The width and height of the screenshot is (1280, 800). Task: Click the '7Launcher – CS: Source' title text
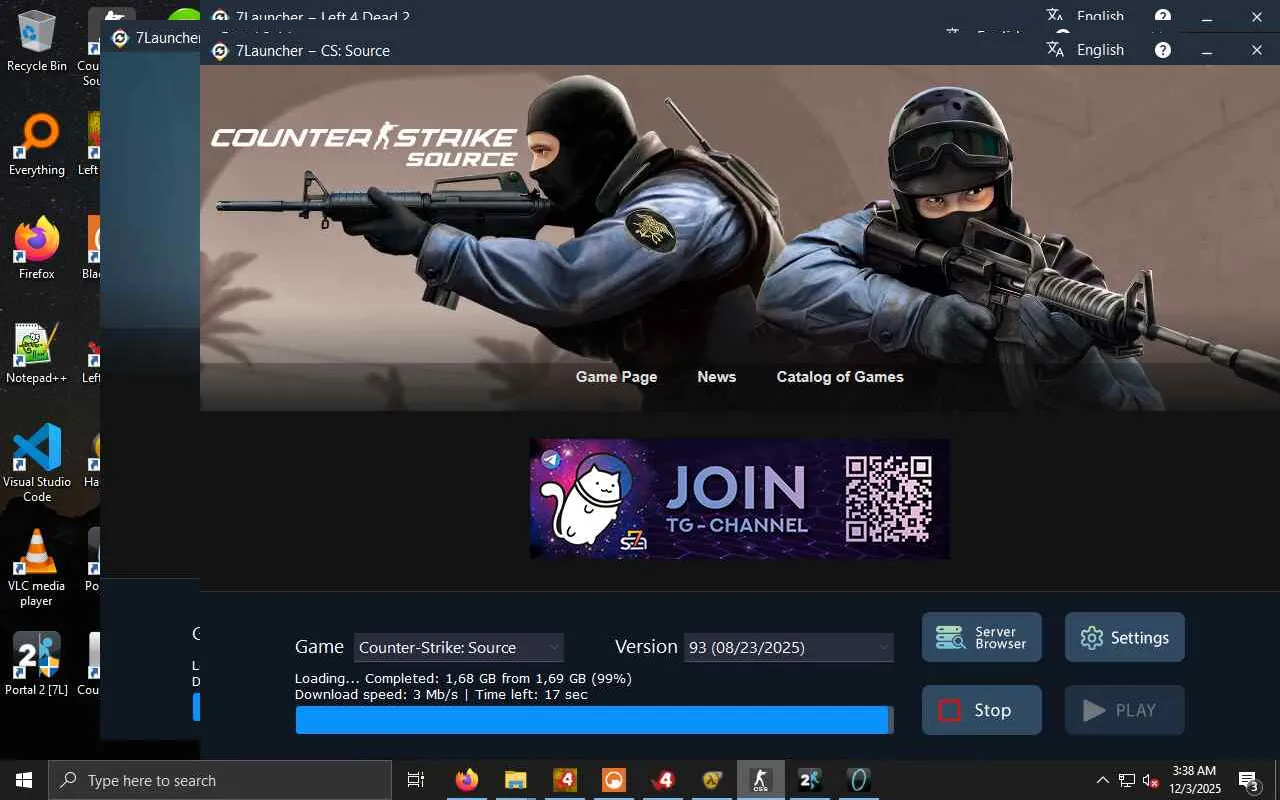click(313, 51)
